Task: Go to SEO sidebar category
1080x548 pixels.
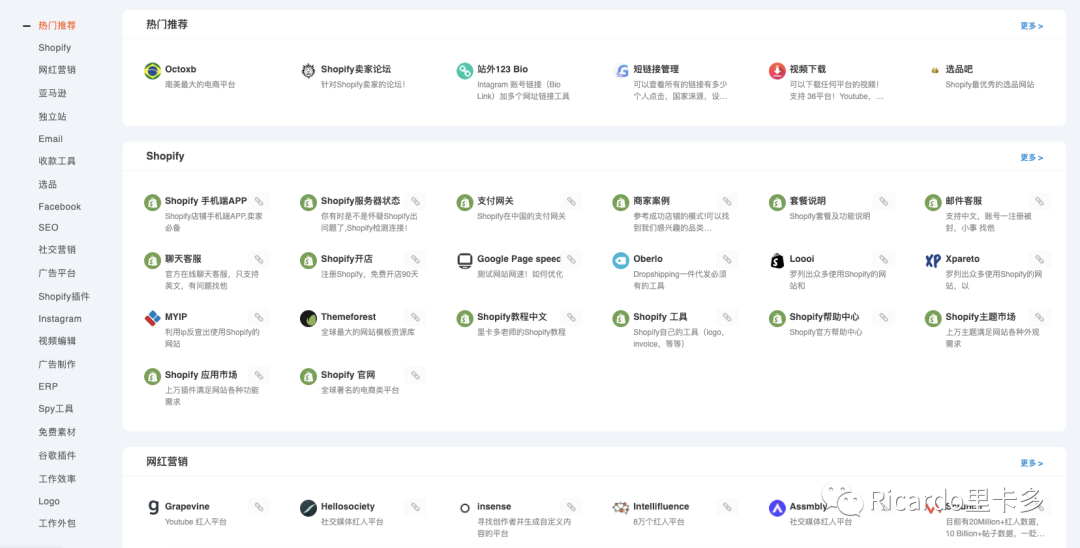Action: pyautogui.click(x=48, y=227)
